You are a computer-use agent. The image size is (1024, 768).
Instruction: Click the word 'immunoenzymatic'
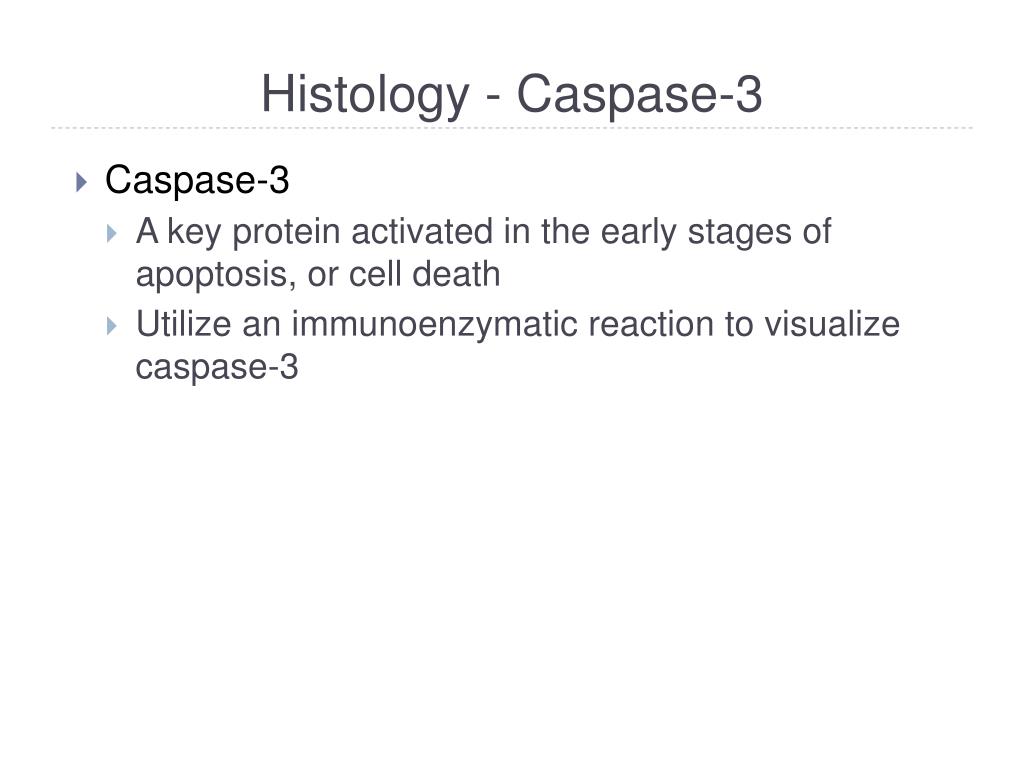point(435,325)
